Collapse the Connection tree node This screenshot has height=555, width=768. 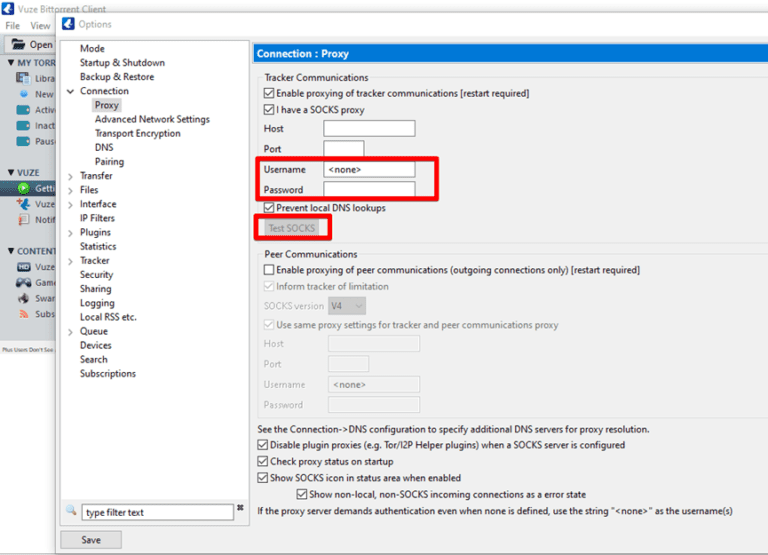[x=71, y=91]
